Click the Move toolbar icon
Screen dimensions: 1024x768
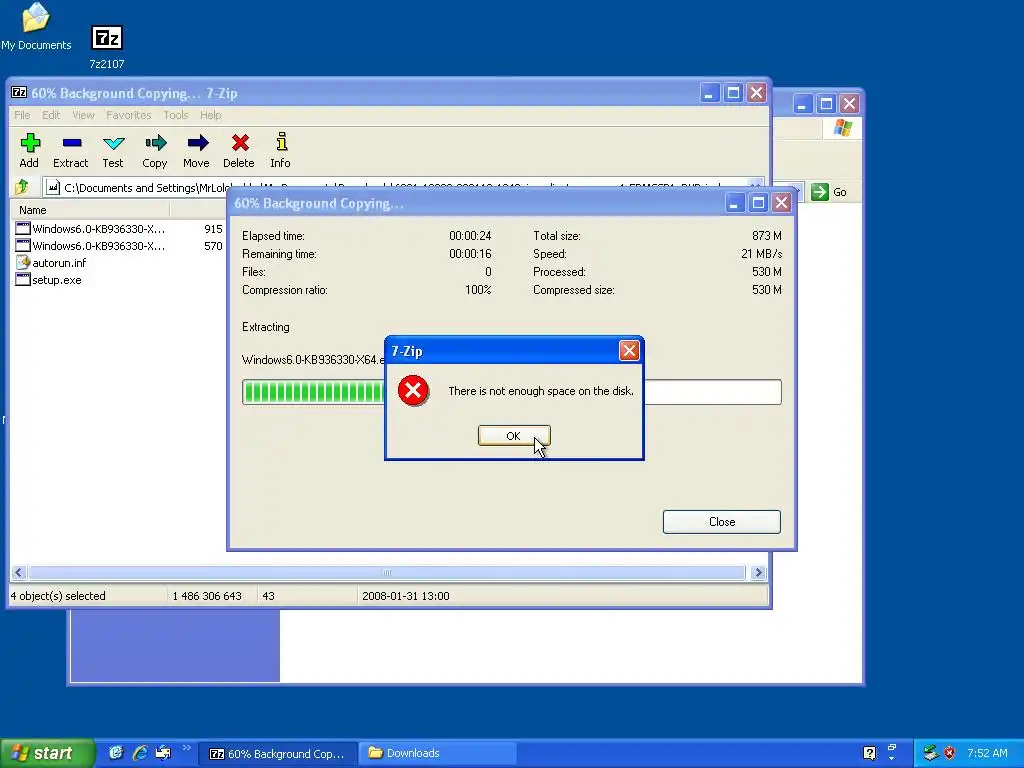click(197, 151)
